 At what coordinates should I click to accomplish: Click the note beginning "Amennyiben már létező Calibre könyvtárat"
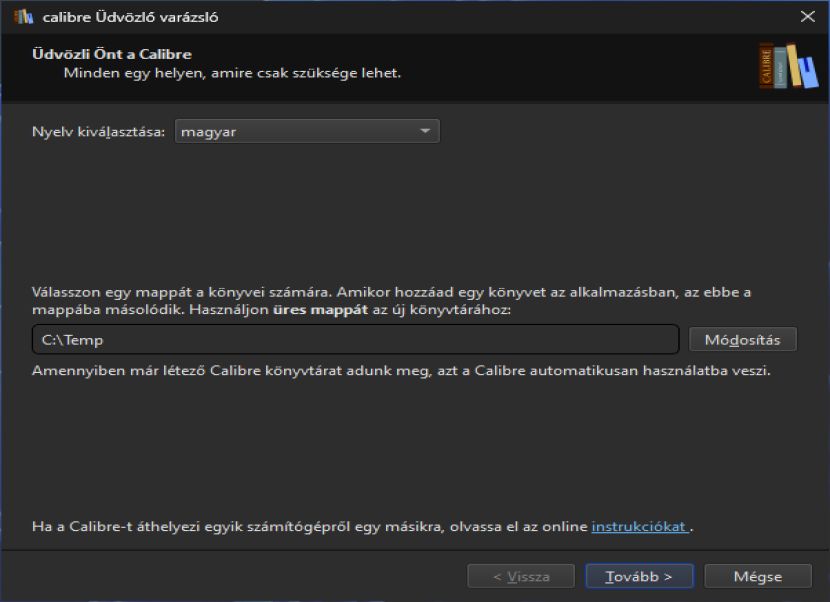(401, 371)
